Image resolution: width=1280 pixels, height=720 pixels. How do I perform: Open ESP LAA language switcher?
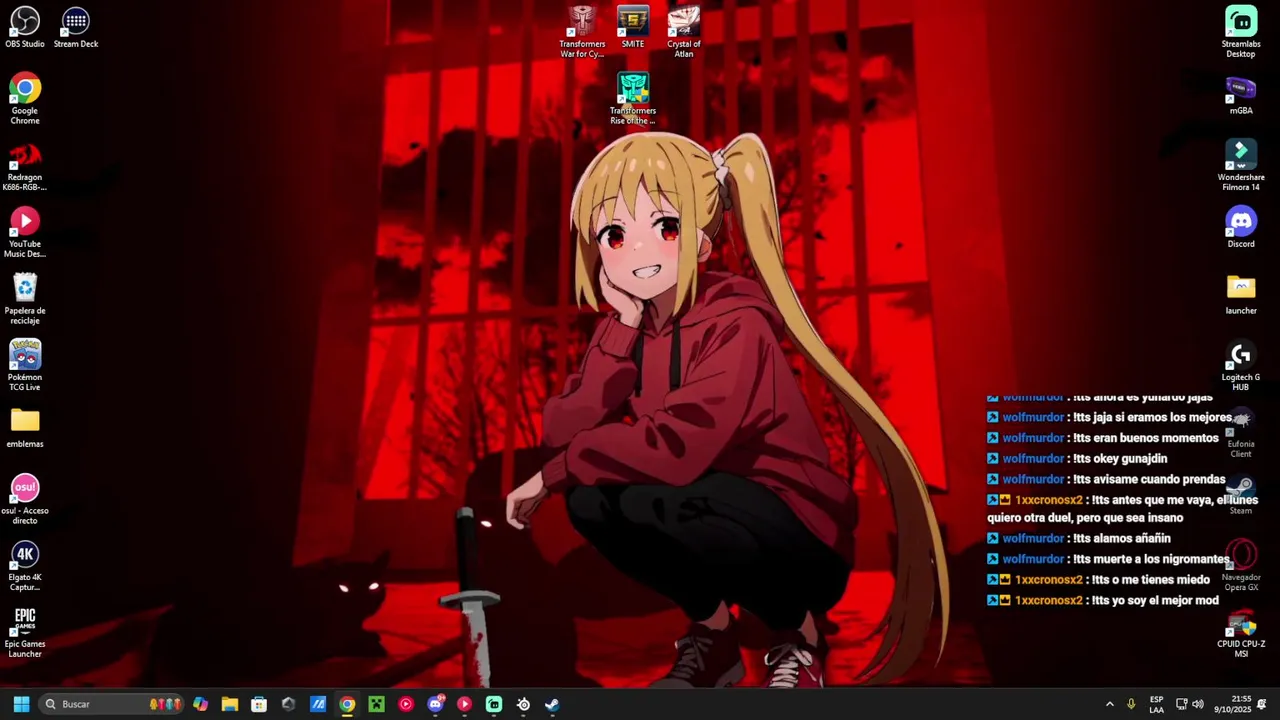(1157, 704)
